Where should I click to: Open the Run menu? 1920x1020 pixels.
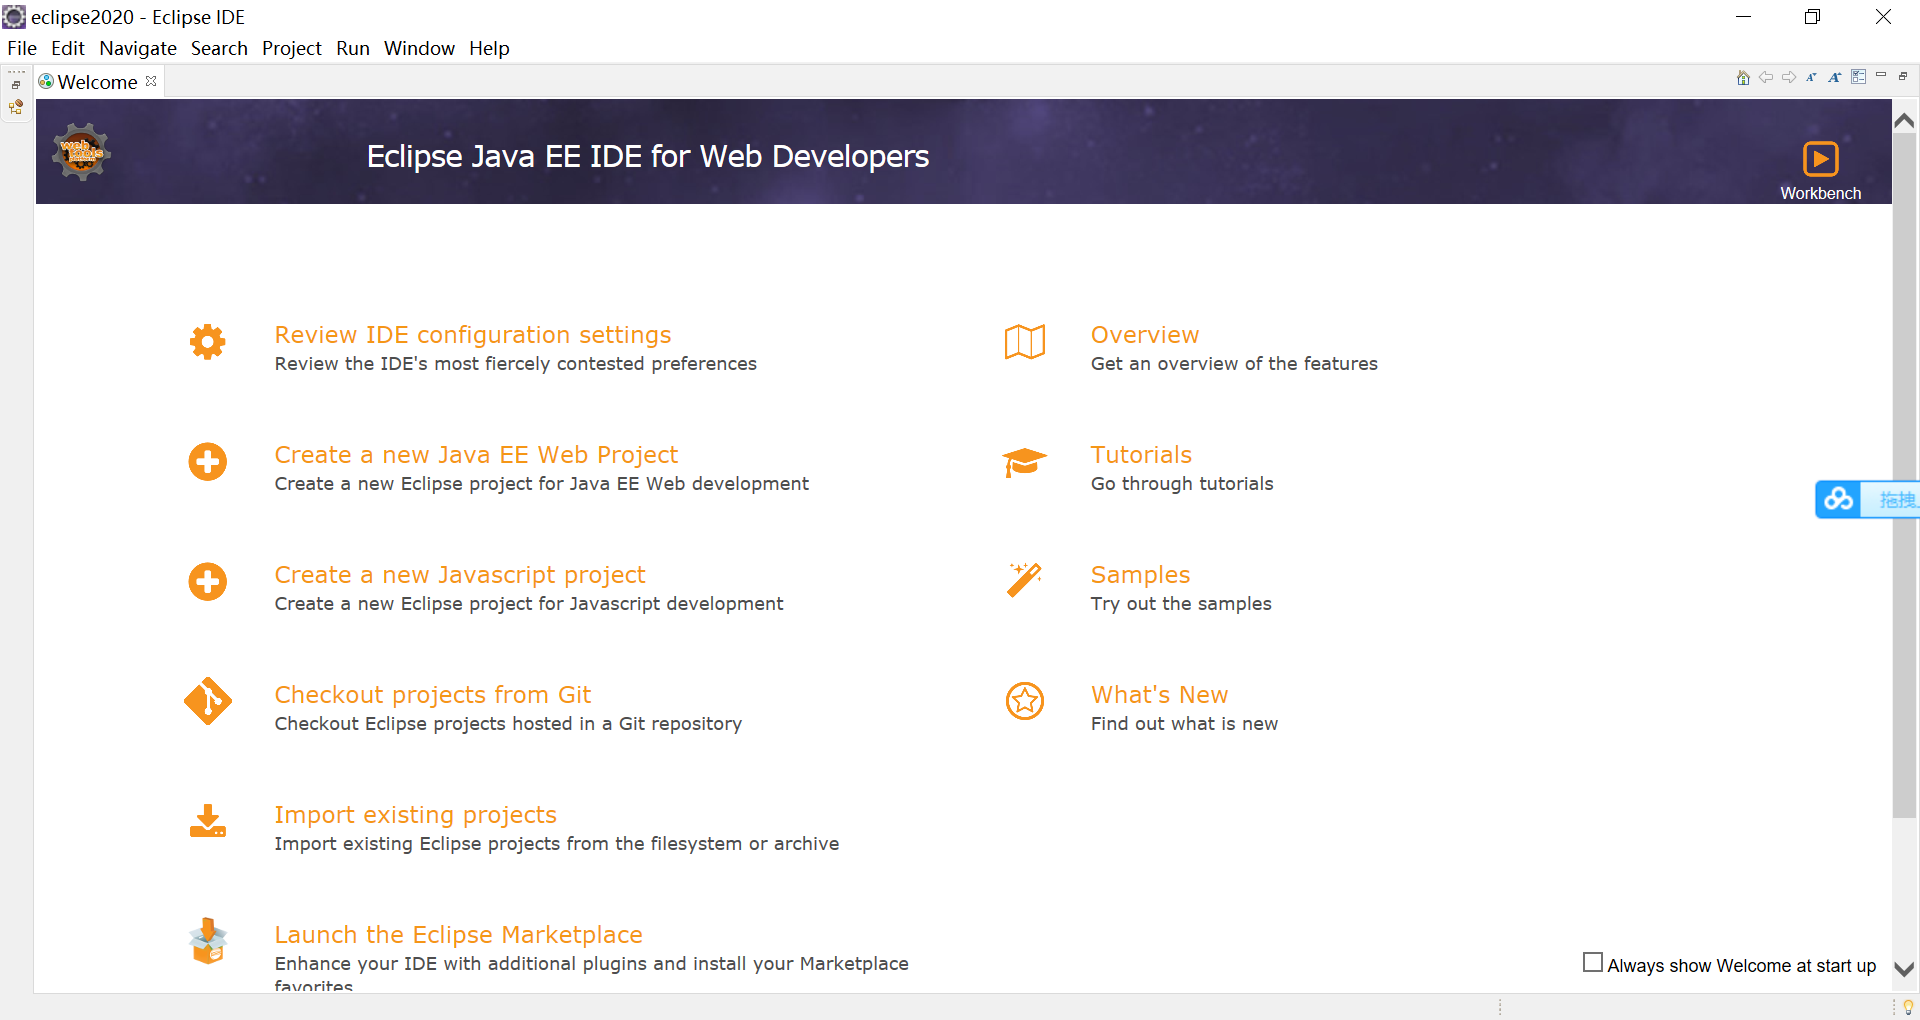[352, 48]
